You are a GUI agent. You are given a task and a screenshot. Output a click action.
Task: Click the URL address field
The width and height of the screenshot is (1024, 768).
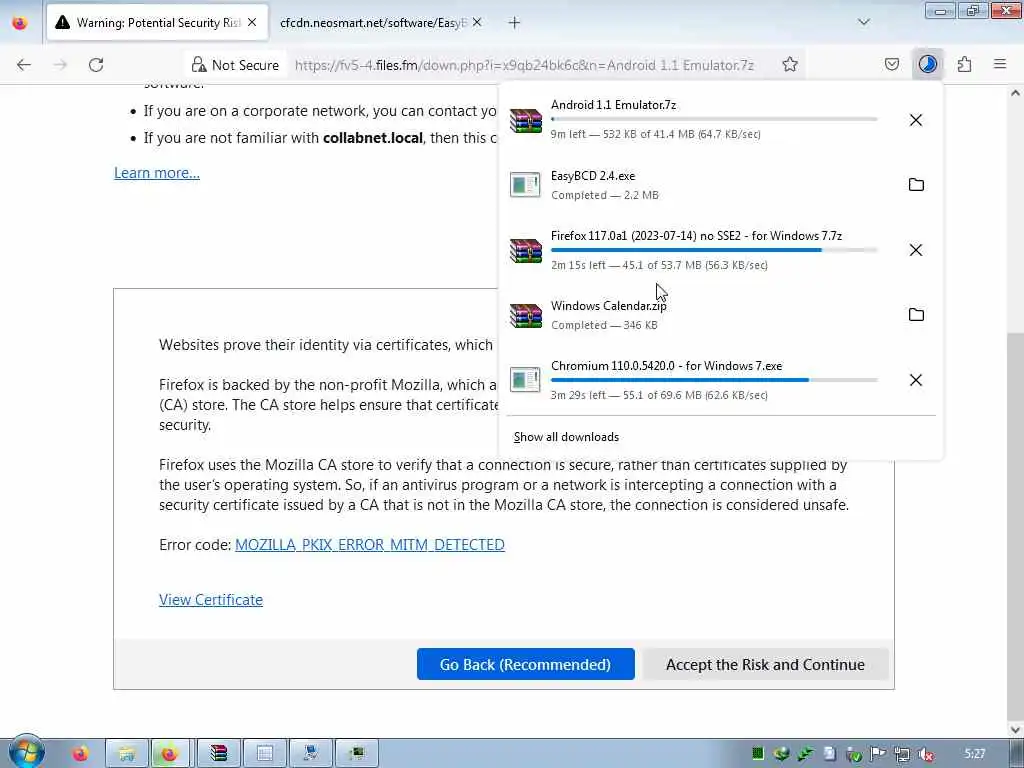(524, 65)
